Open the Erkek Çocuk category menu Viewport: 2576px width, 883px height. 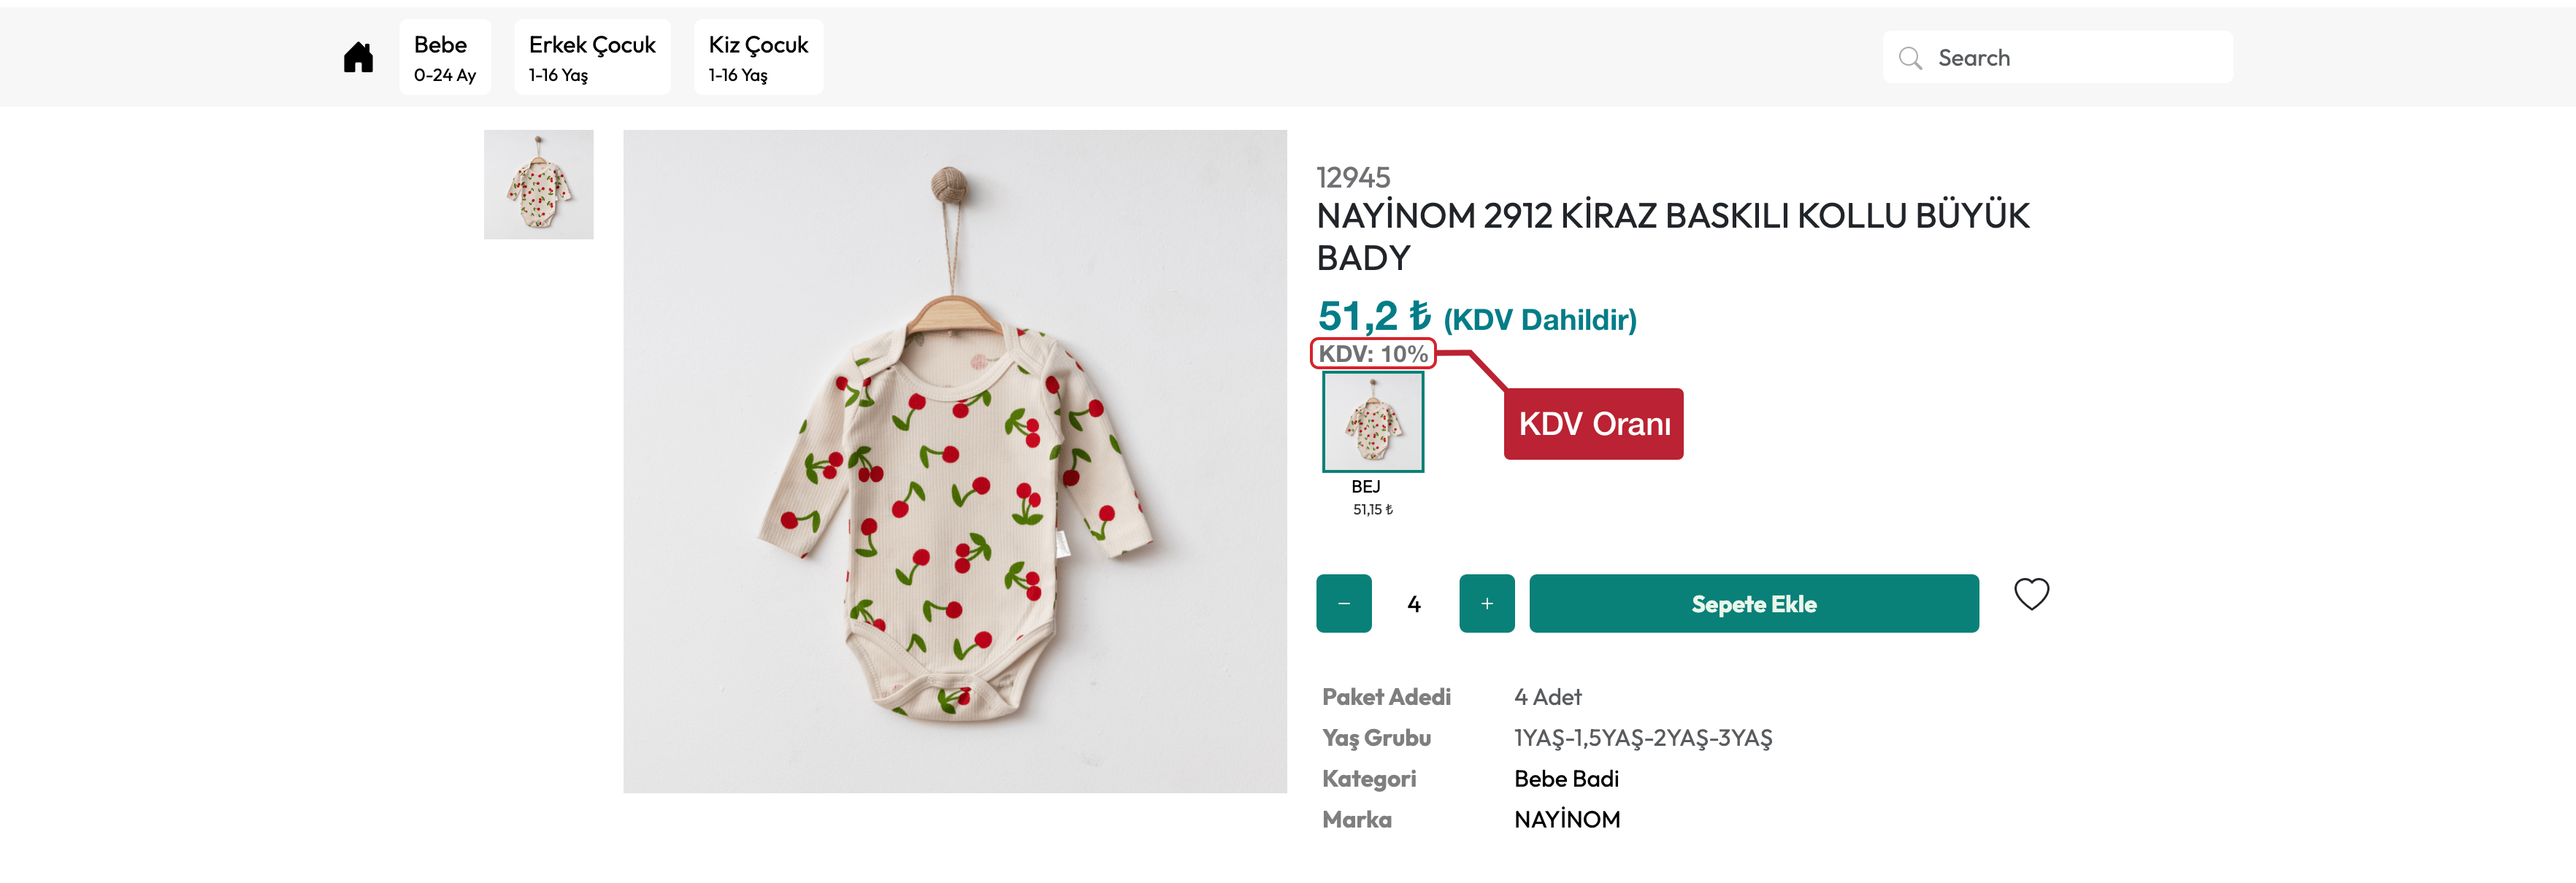click(592, 58)
